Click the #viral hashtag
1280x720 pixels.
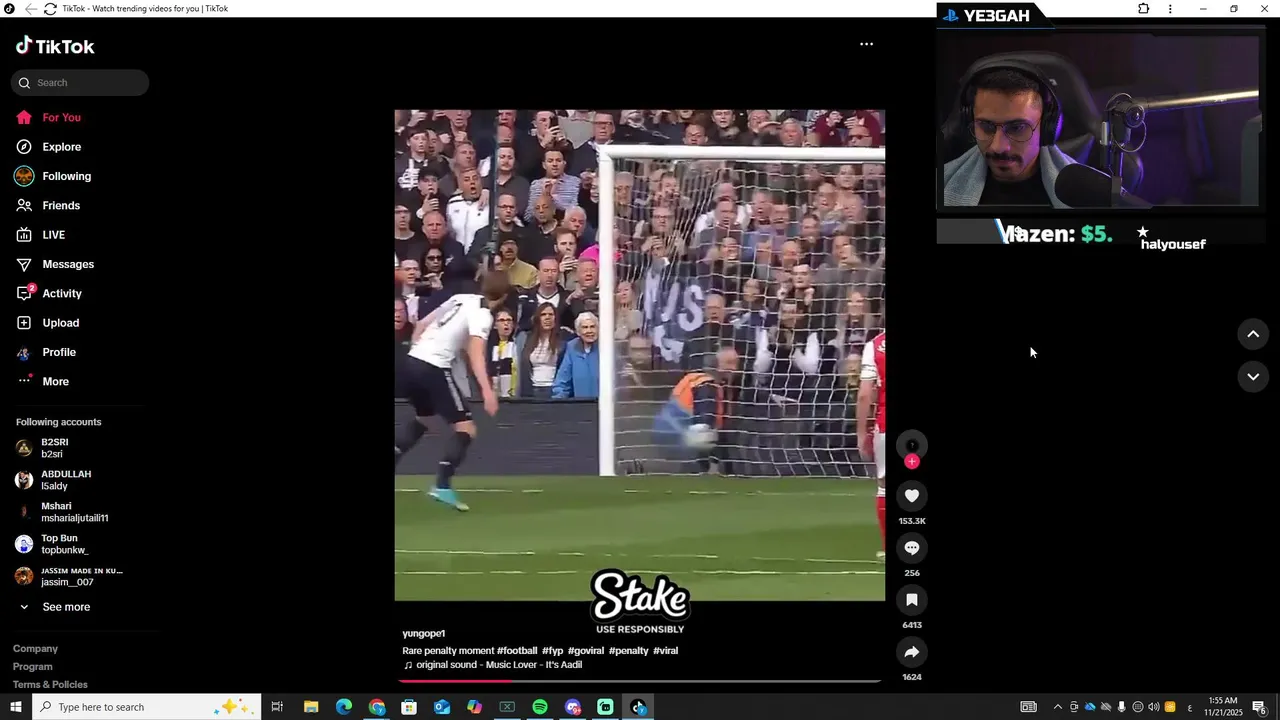tap(666, 651)
